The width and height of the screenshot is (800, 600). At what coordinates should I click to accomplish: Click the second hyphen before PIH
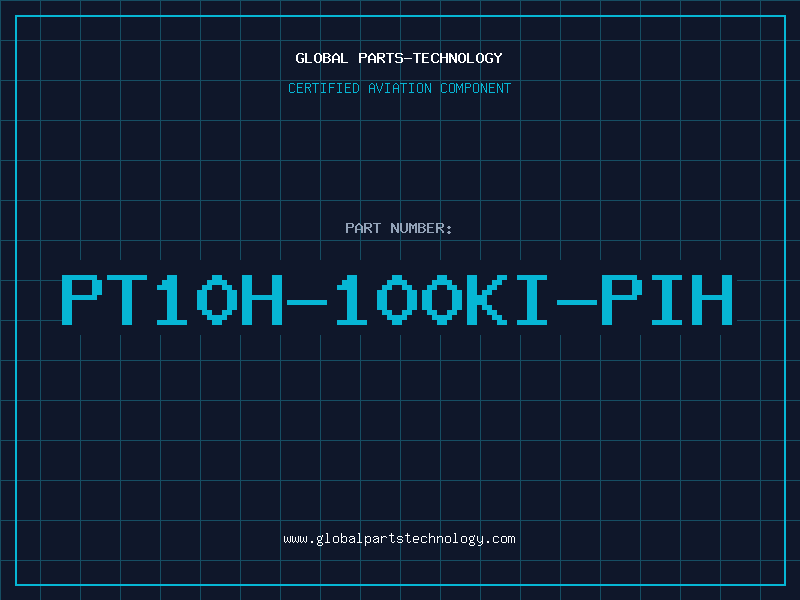pyautogui.click(x=577, y=303)
